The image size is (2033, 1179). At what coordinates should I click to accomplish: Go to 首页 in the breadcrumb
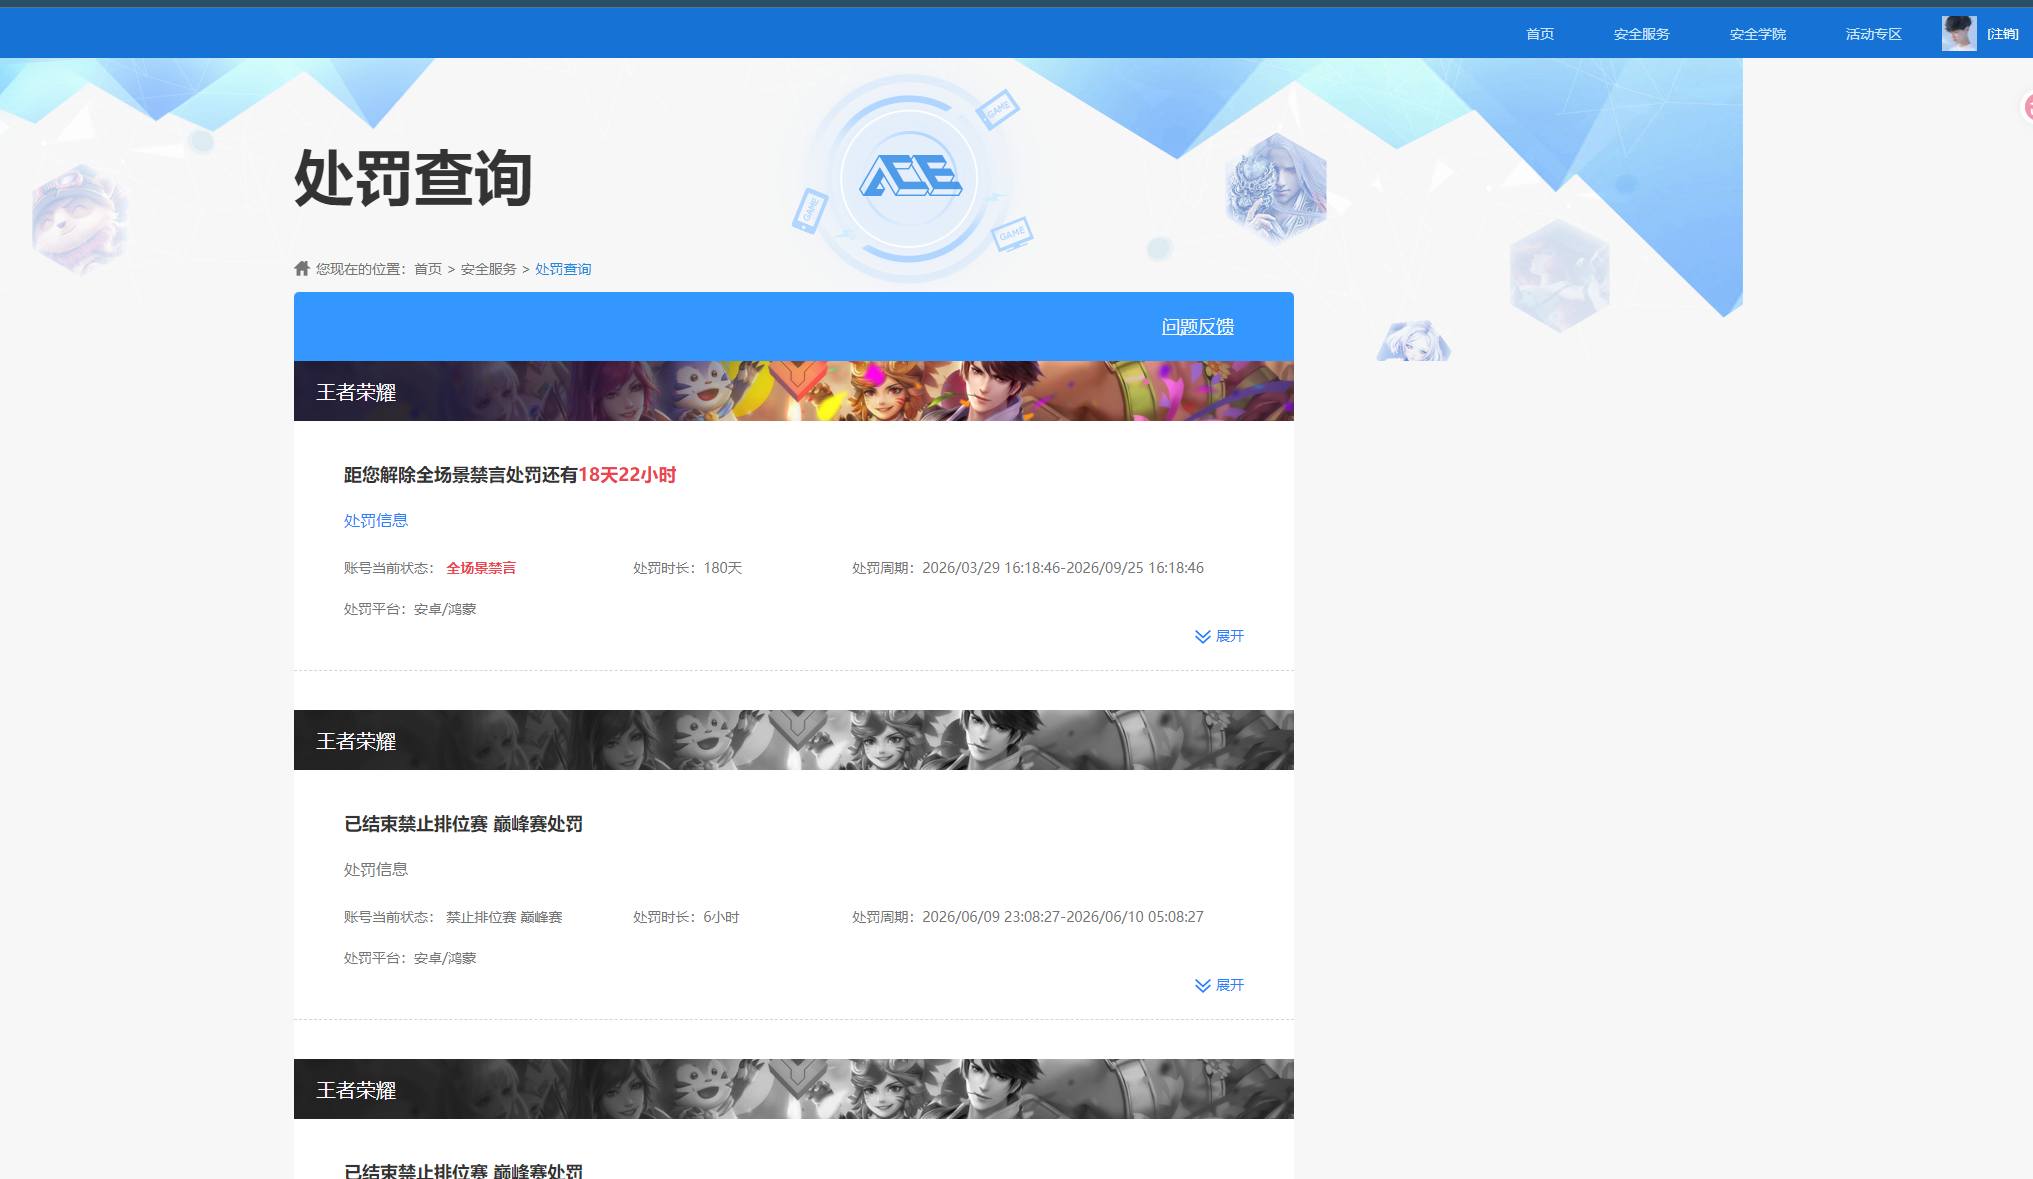click(428, 269)
